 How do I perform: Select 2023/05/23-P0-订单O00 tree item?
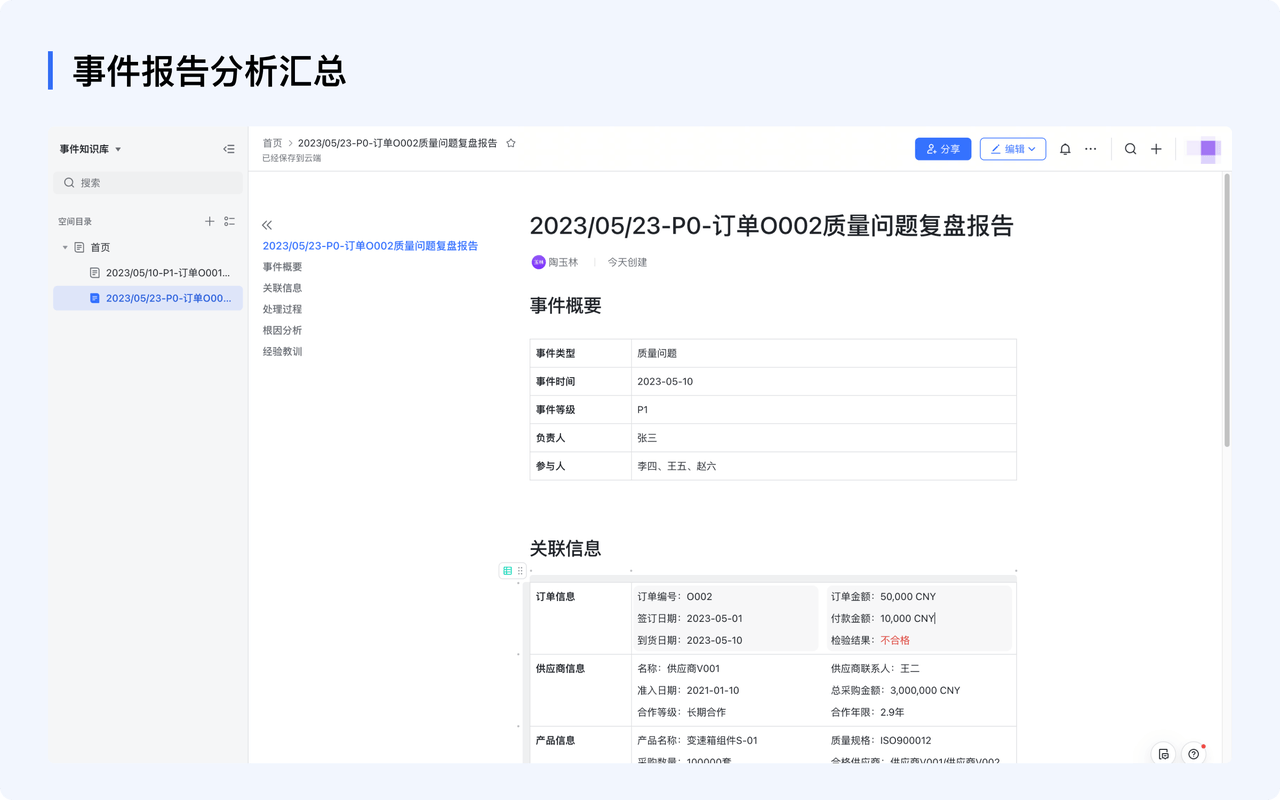[x=148, y=298]
